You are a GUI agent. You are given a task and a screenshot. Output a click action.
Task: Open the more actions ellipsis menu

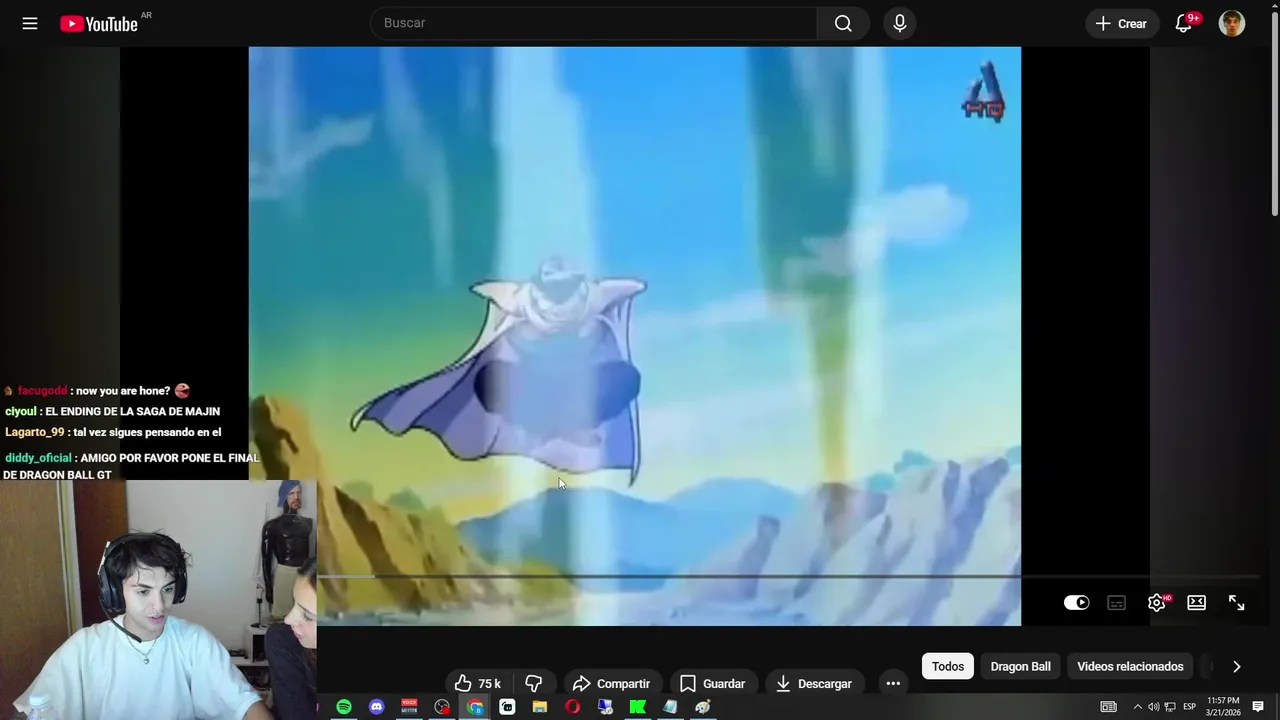click(x=893, y=684)
